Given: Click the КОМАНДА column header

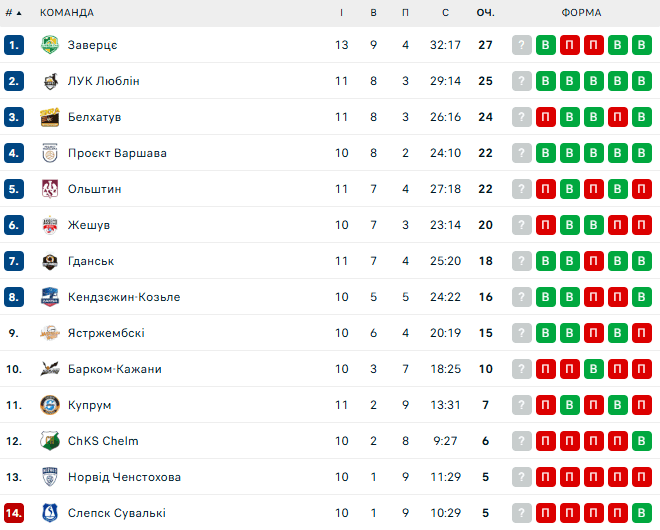Looking at the screenshot, I should tap(67, 13).
